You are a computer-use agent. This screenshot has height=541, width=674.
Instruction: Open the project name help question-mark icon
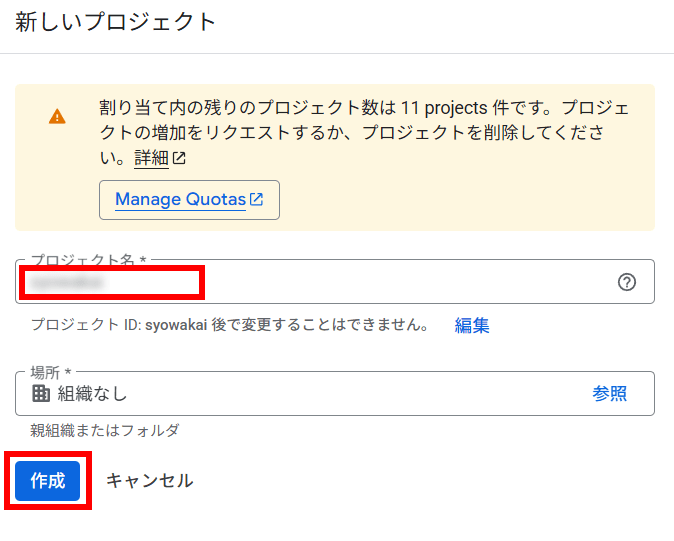point(627,282)
